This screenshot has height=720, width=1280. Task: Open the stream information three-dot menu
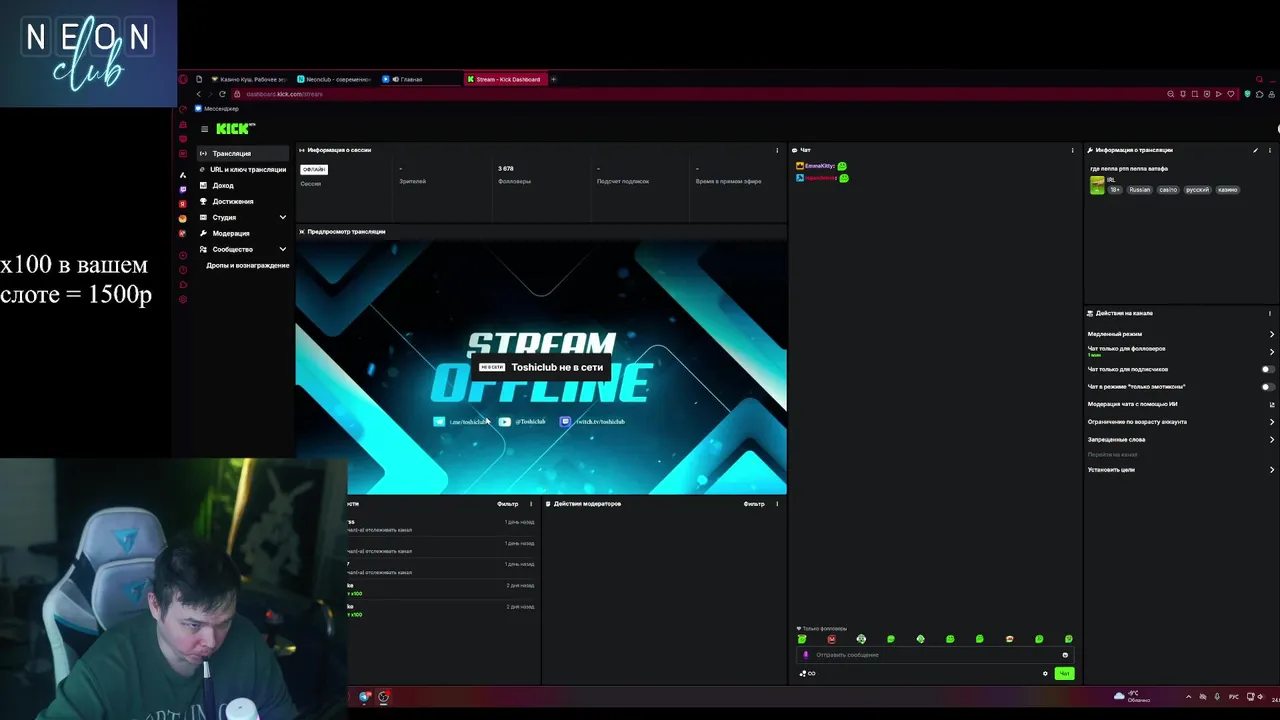[x=1270, y=150]
